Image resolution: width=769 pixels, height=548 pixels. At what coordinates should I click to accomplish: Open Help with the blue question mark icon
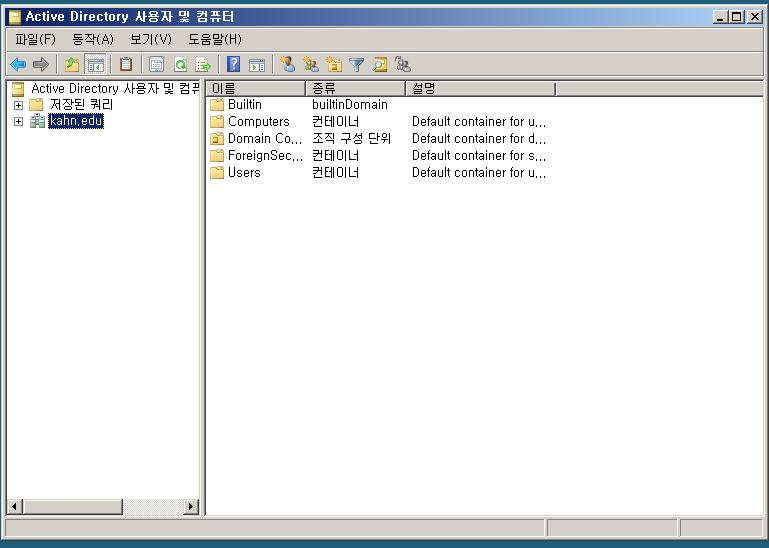pos(233,64)
